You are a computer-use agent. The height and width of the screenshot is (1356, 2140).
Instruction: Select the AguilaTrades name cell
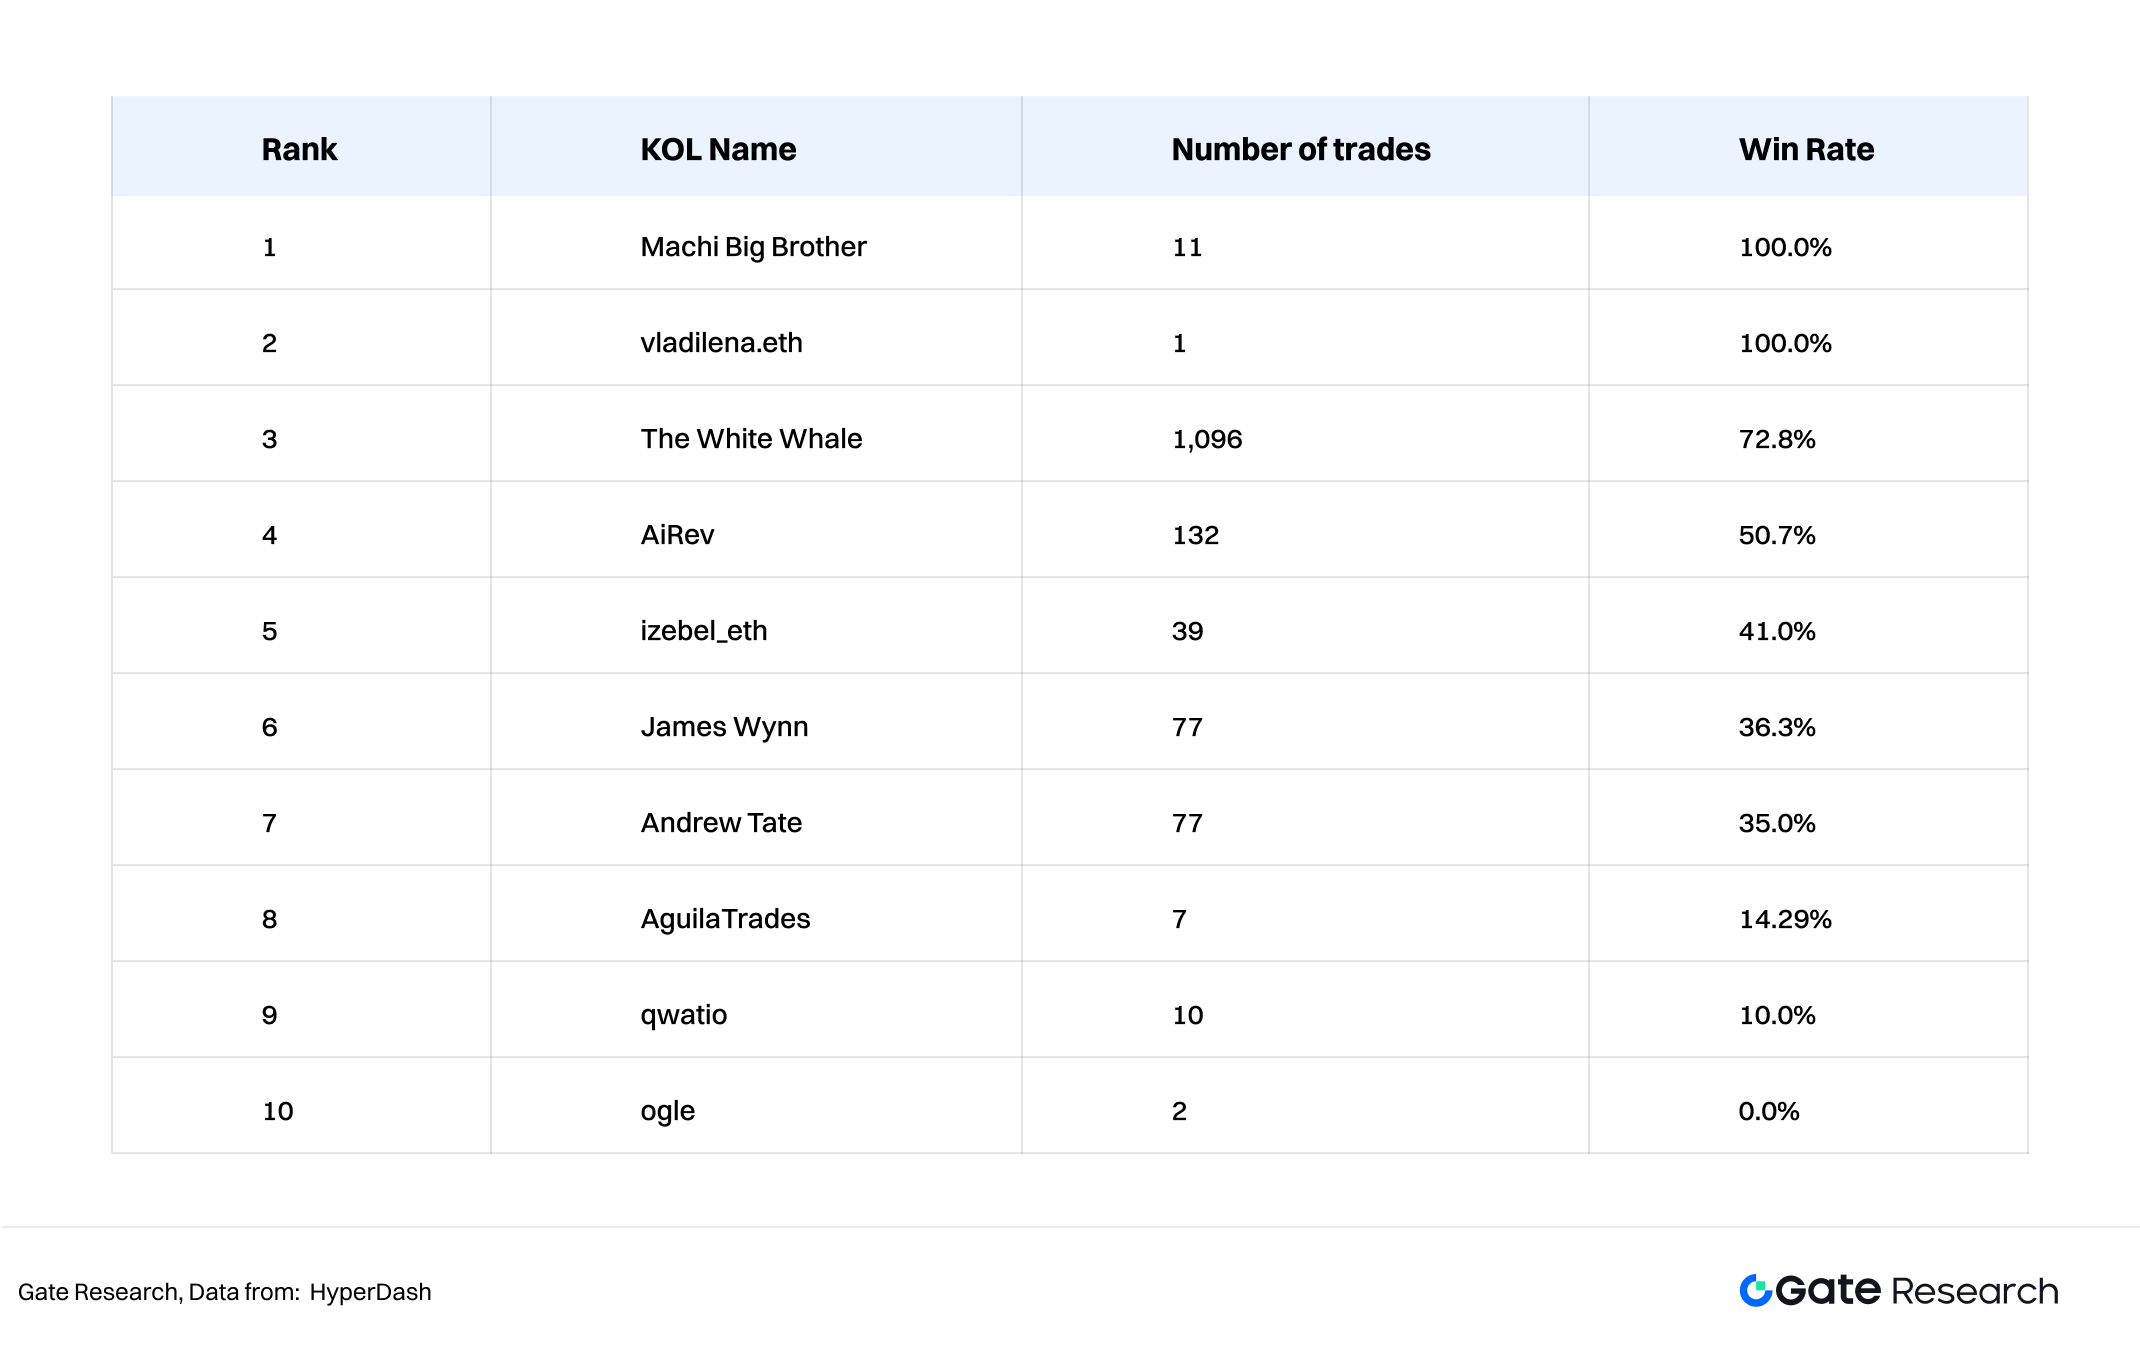coord(725,919)
